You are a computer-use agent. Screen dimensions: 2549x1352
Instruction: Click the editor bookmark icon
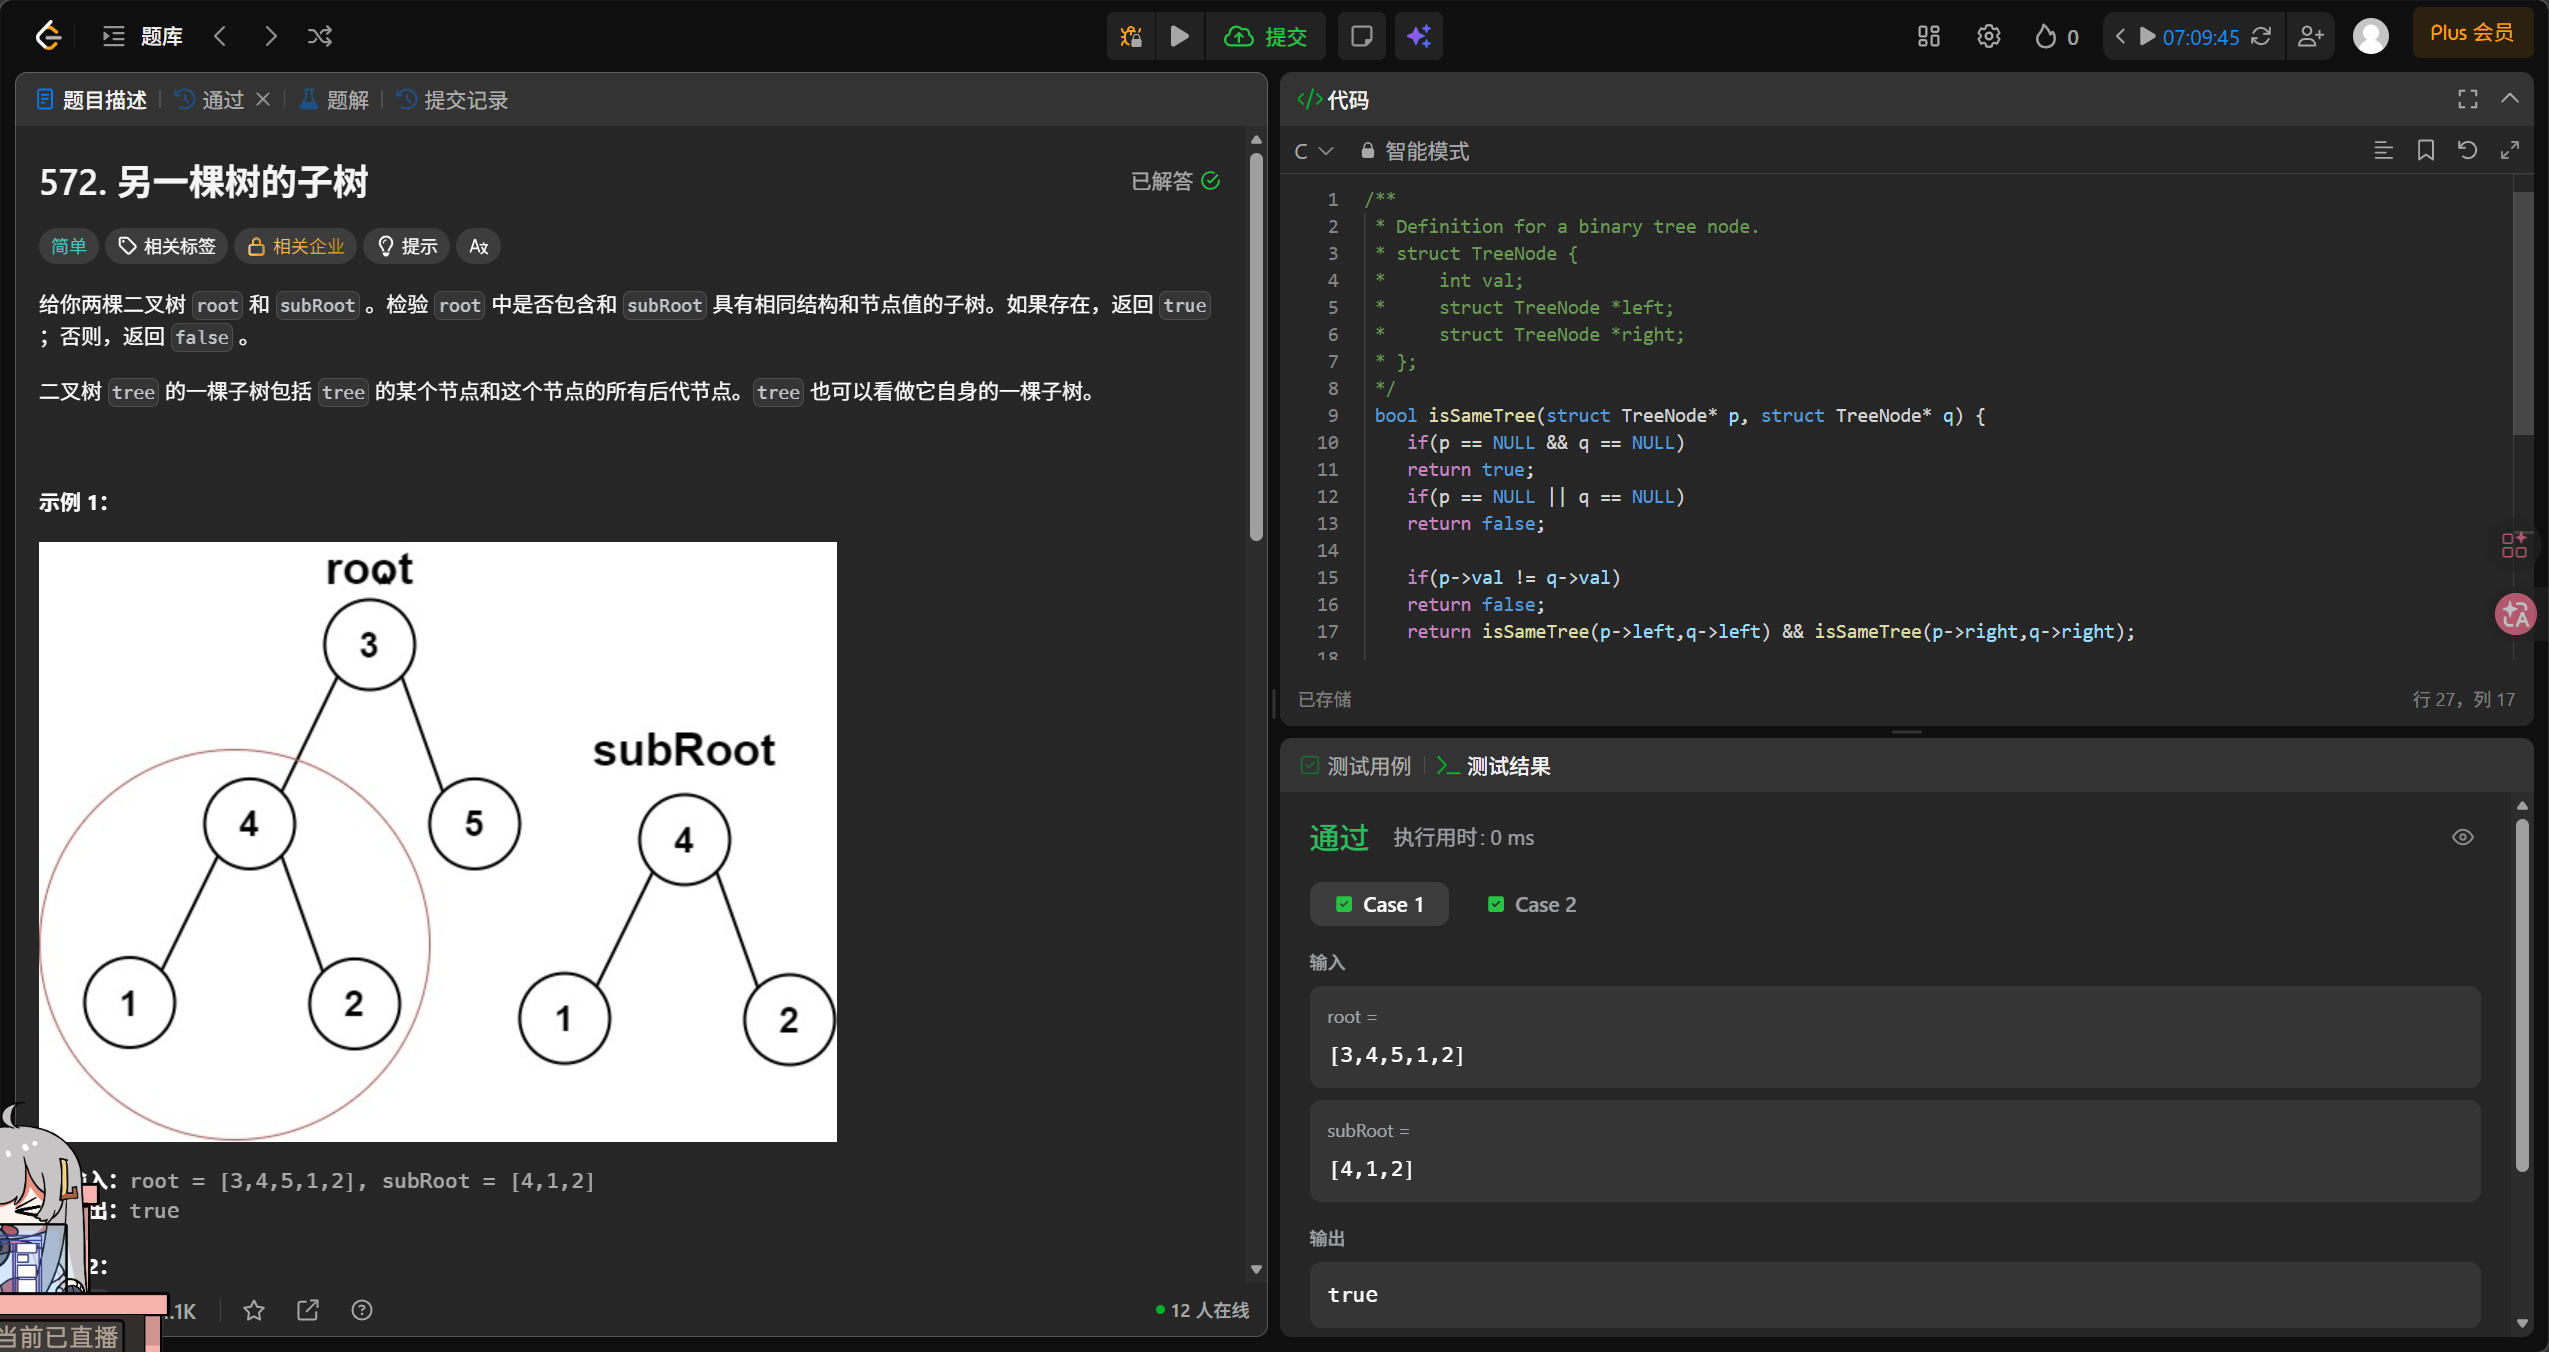coord(2425,150)
